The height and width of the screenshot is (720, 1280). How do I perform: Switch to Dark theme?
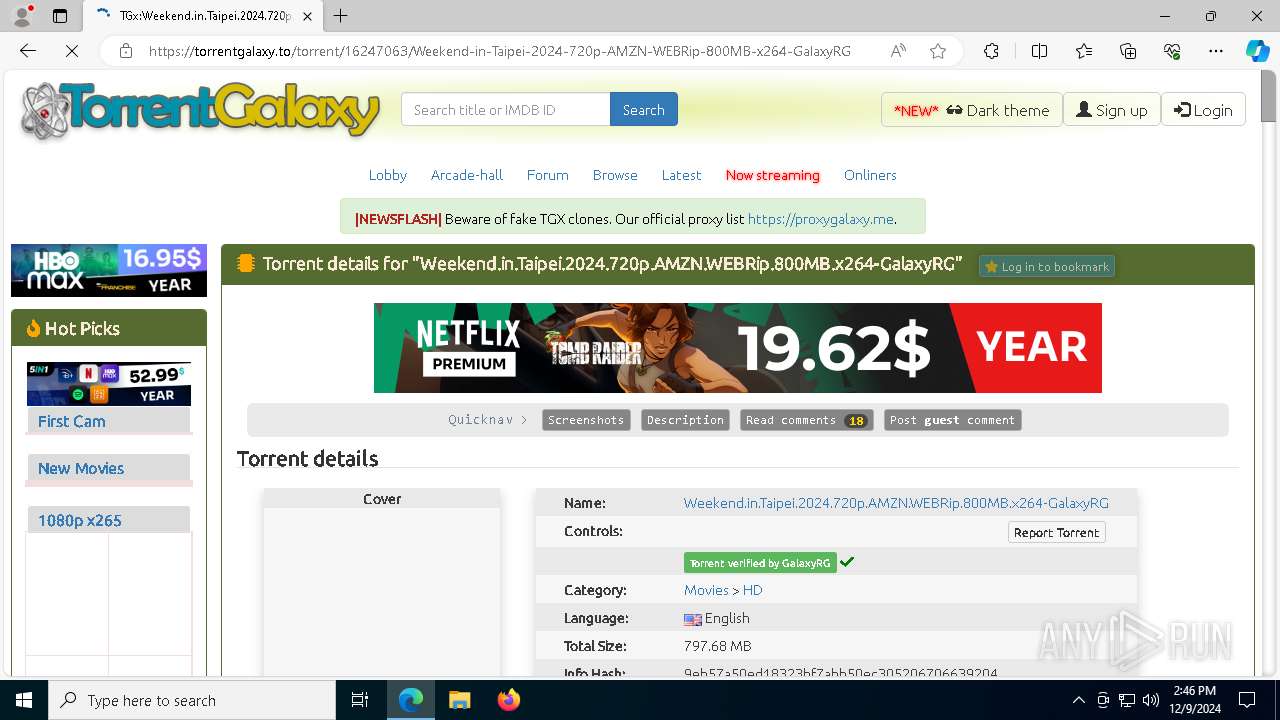tap(971, 110)
